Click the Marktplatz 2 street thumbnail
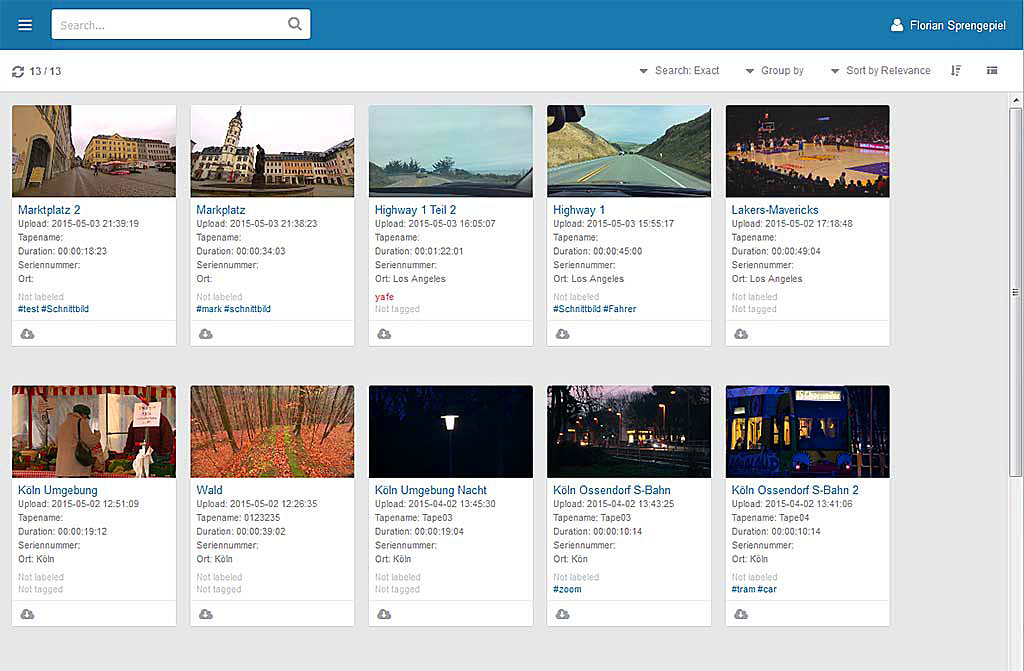This screenshot has height=671, width=1024. pos(94,151)
